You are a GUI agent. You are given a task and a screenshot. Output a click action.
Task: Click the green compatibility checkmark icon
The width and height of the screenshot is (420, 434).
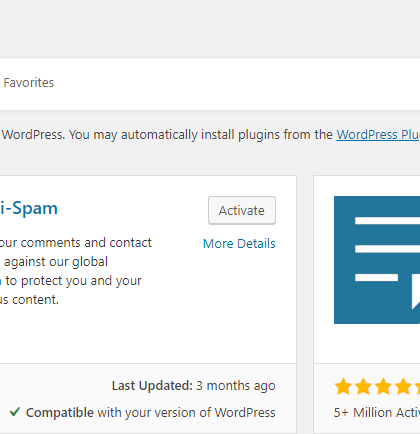15,412
